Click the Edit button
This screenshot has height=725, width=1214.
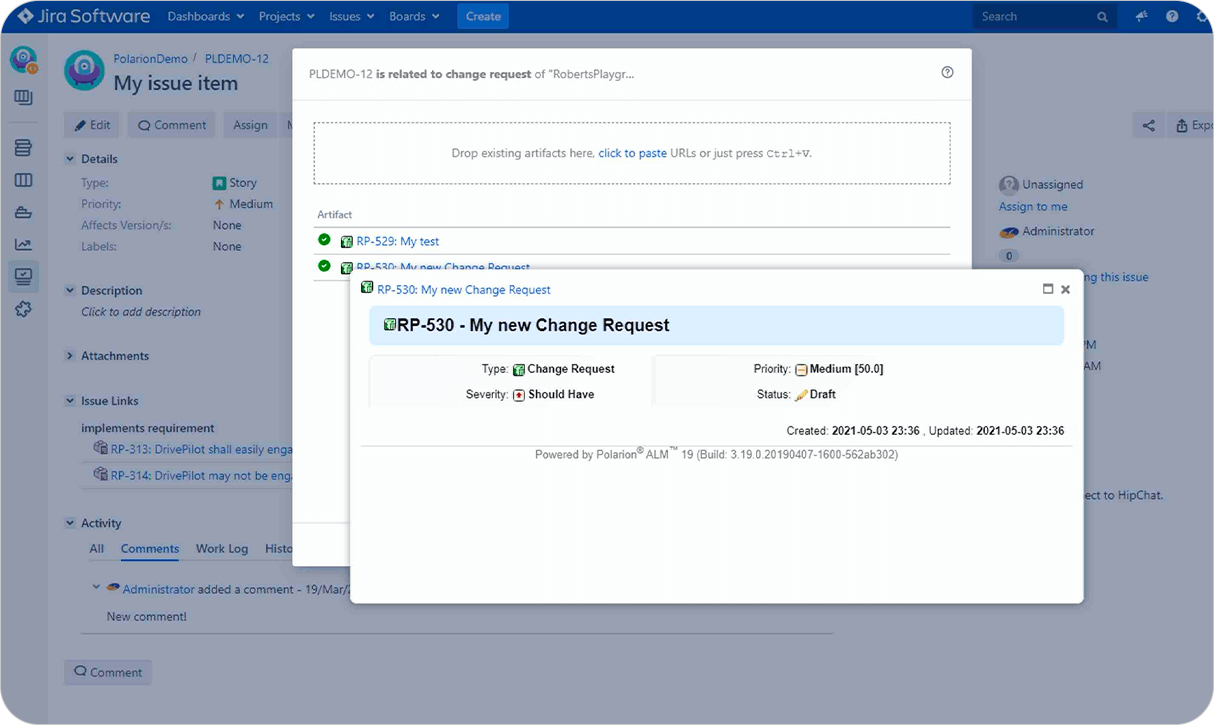(x=92, y=125)
